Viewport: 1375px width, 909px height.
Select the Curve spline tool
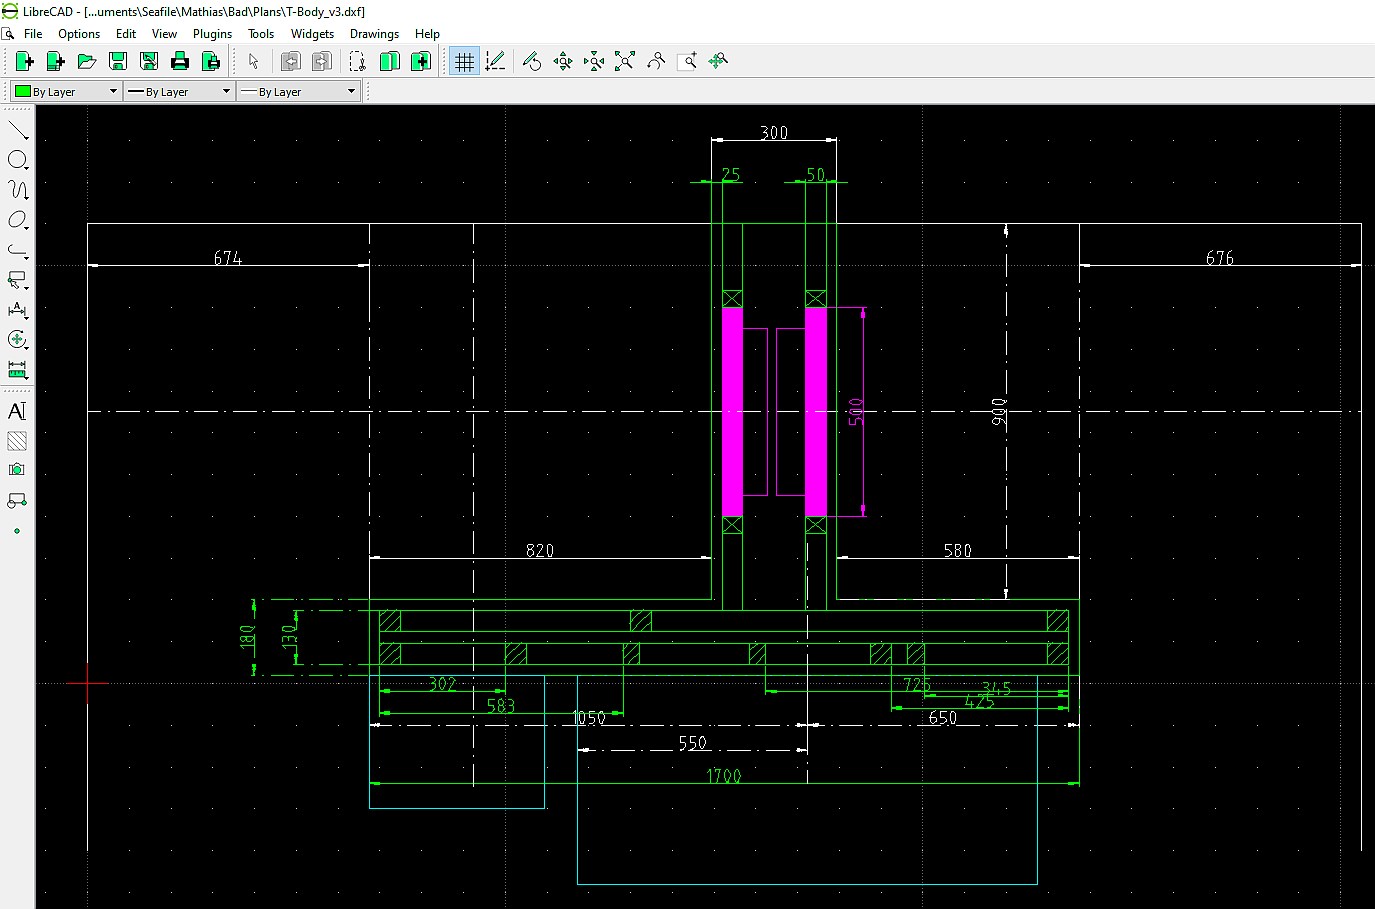point(17,190)
